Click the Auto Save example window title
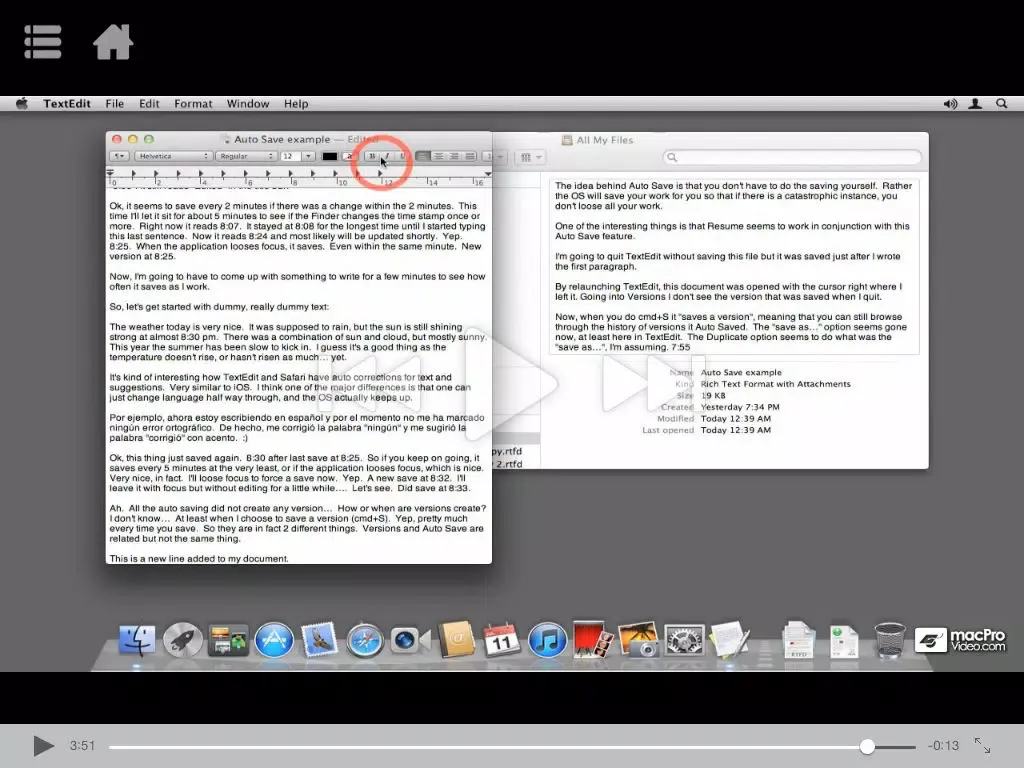1024x768 pixels. click(x=282, y=139)
